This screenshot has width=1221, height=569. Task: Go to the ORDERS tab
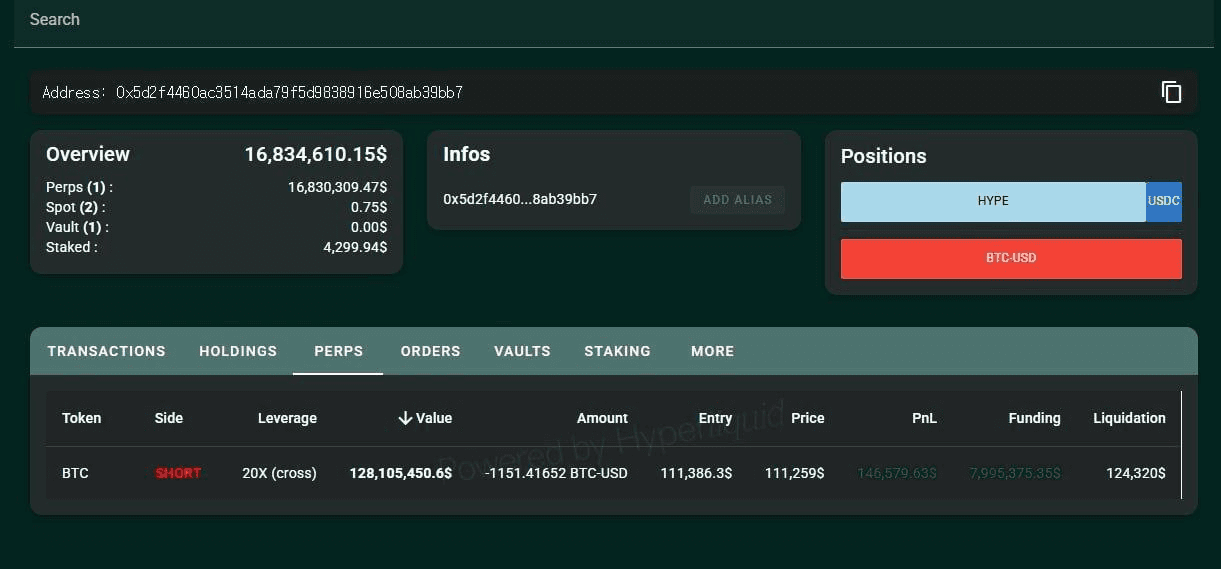click(x=430, y=351)
